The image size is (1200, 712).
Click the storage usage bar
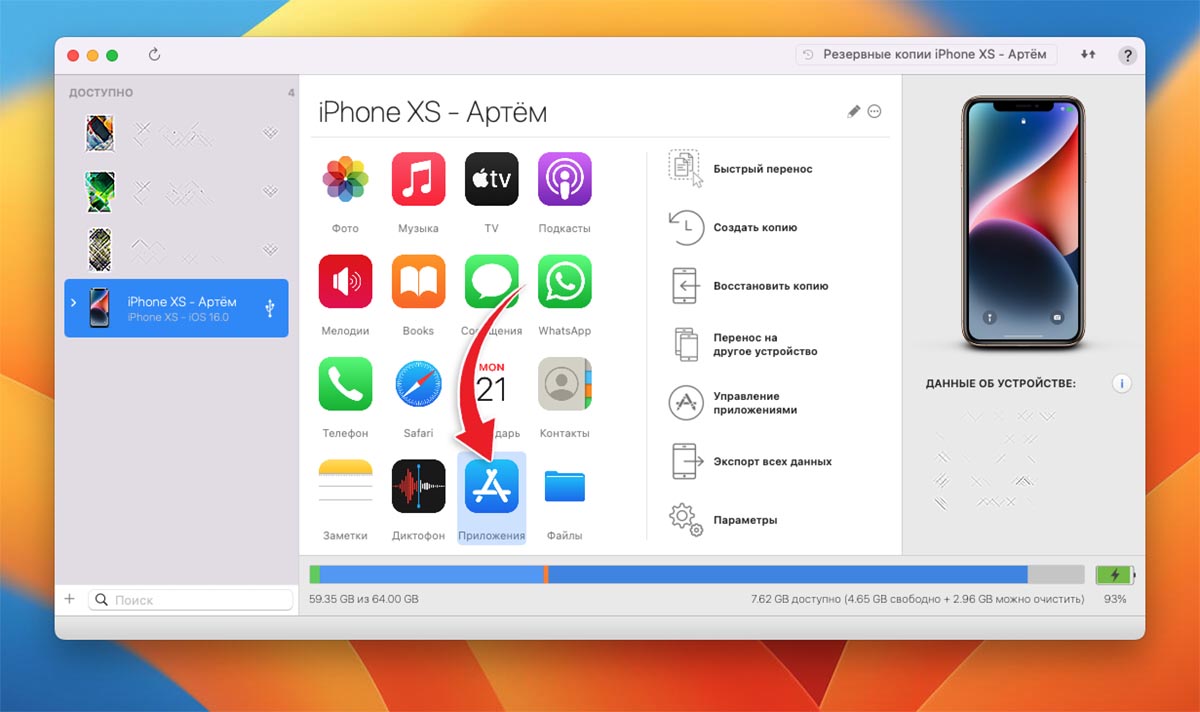697,575
